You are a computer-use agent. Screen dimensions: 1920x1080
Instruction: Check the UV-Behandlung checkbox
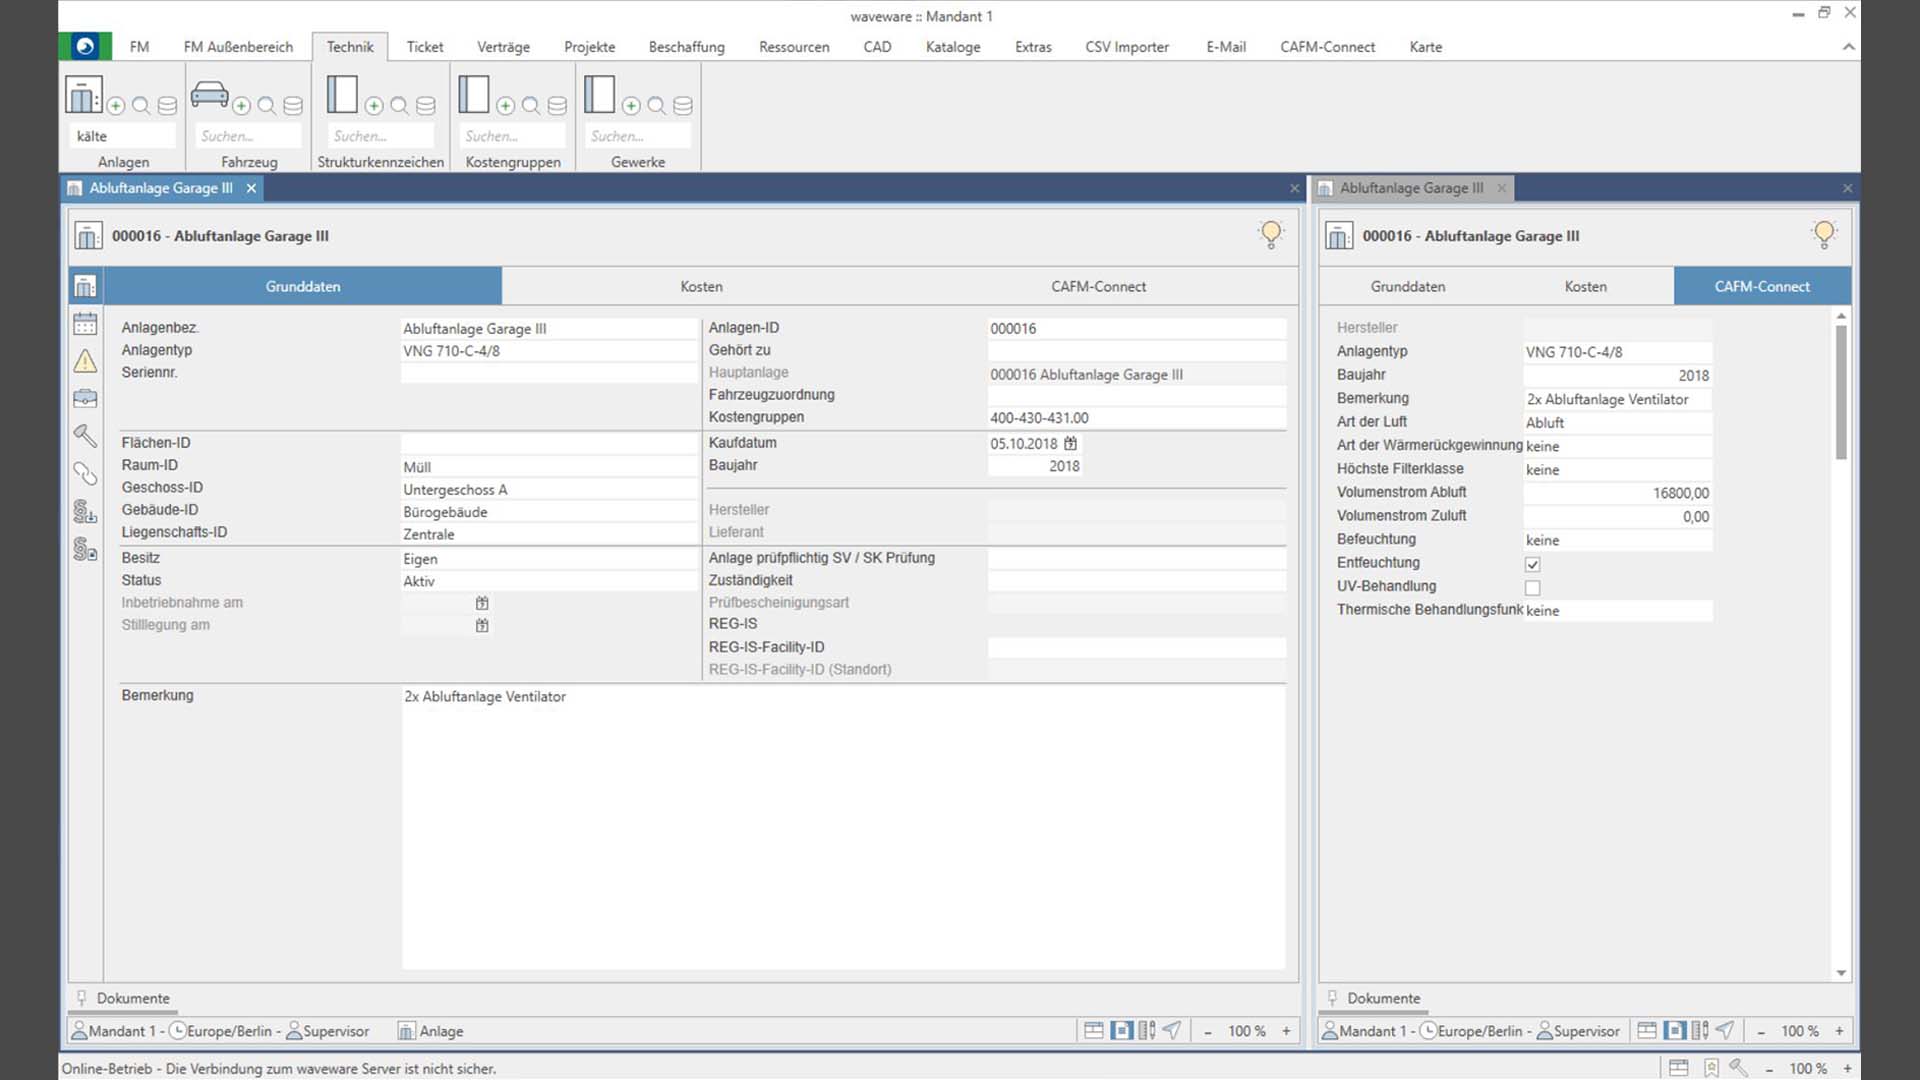point(1532,588)
